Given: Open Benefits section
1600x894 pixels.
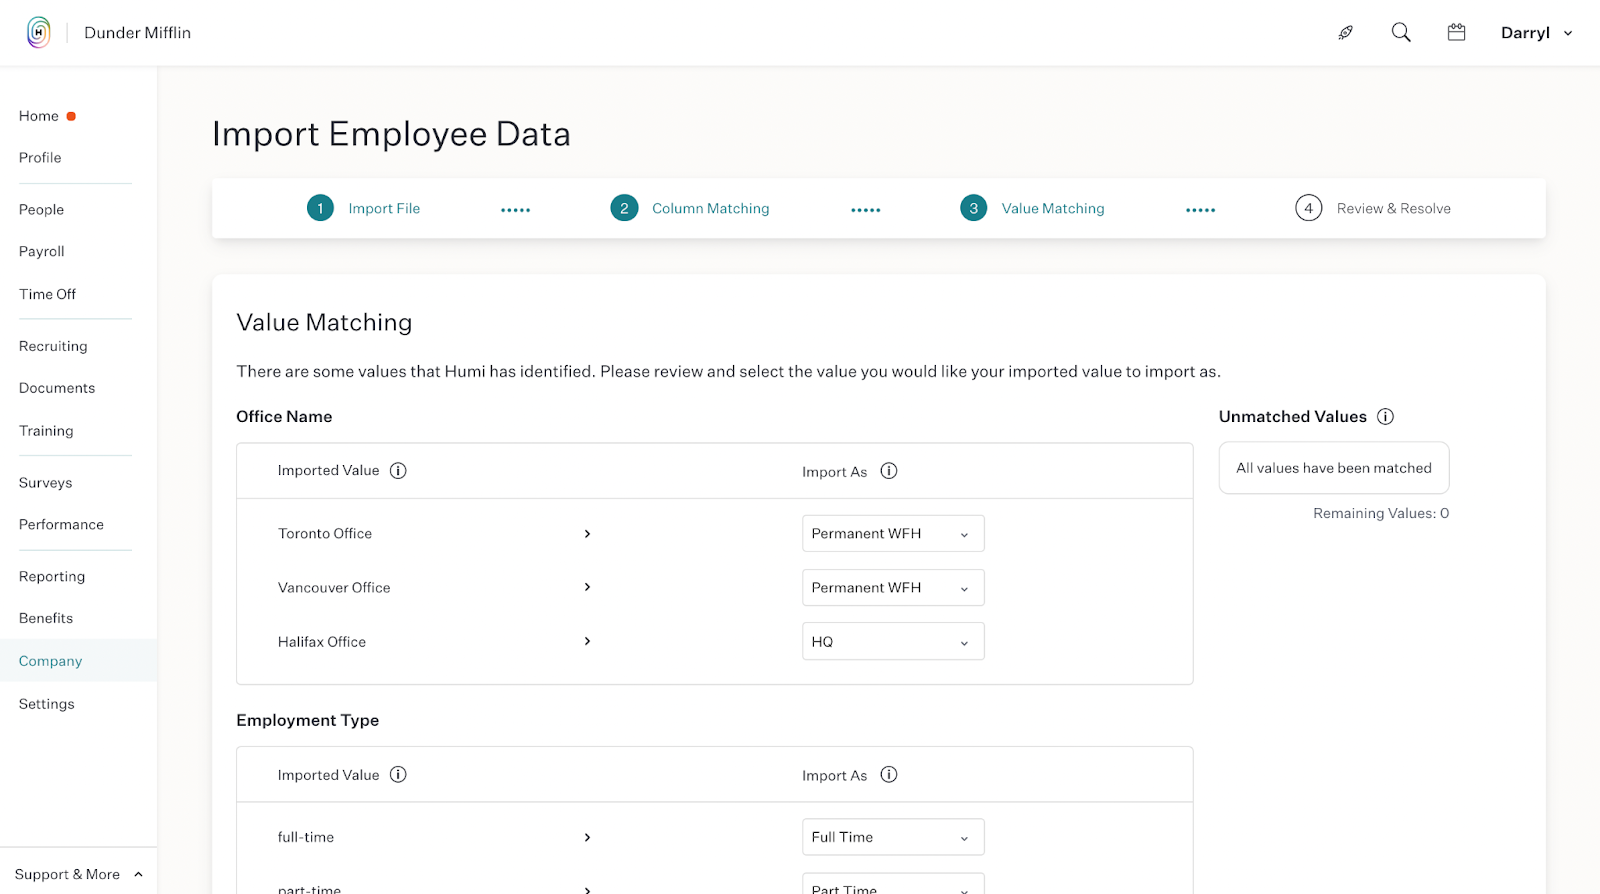Looking at the screenshot, I should point(46,619).
